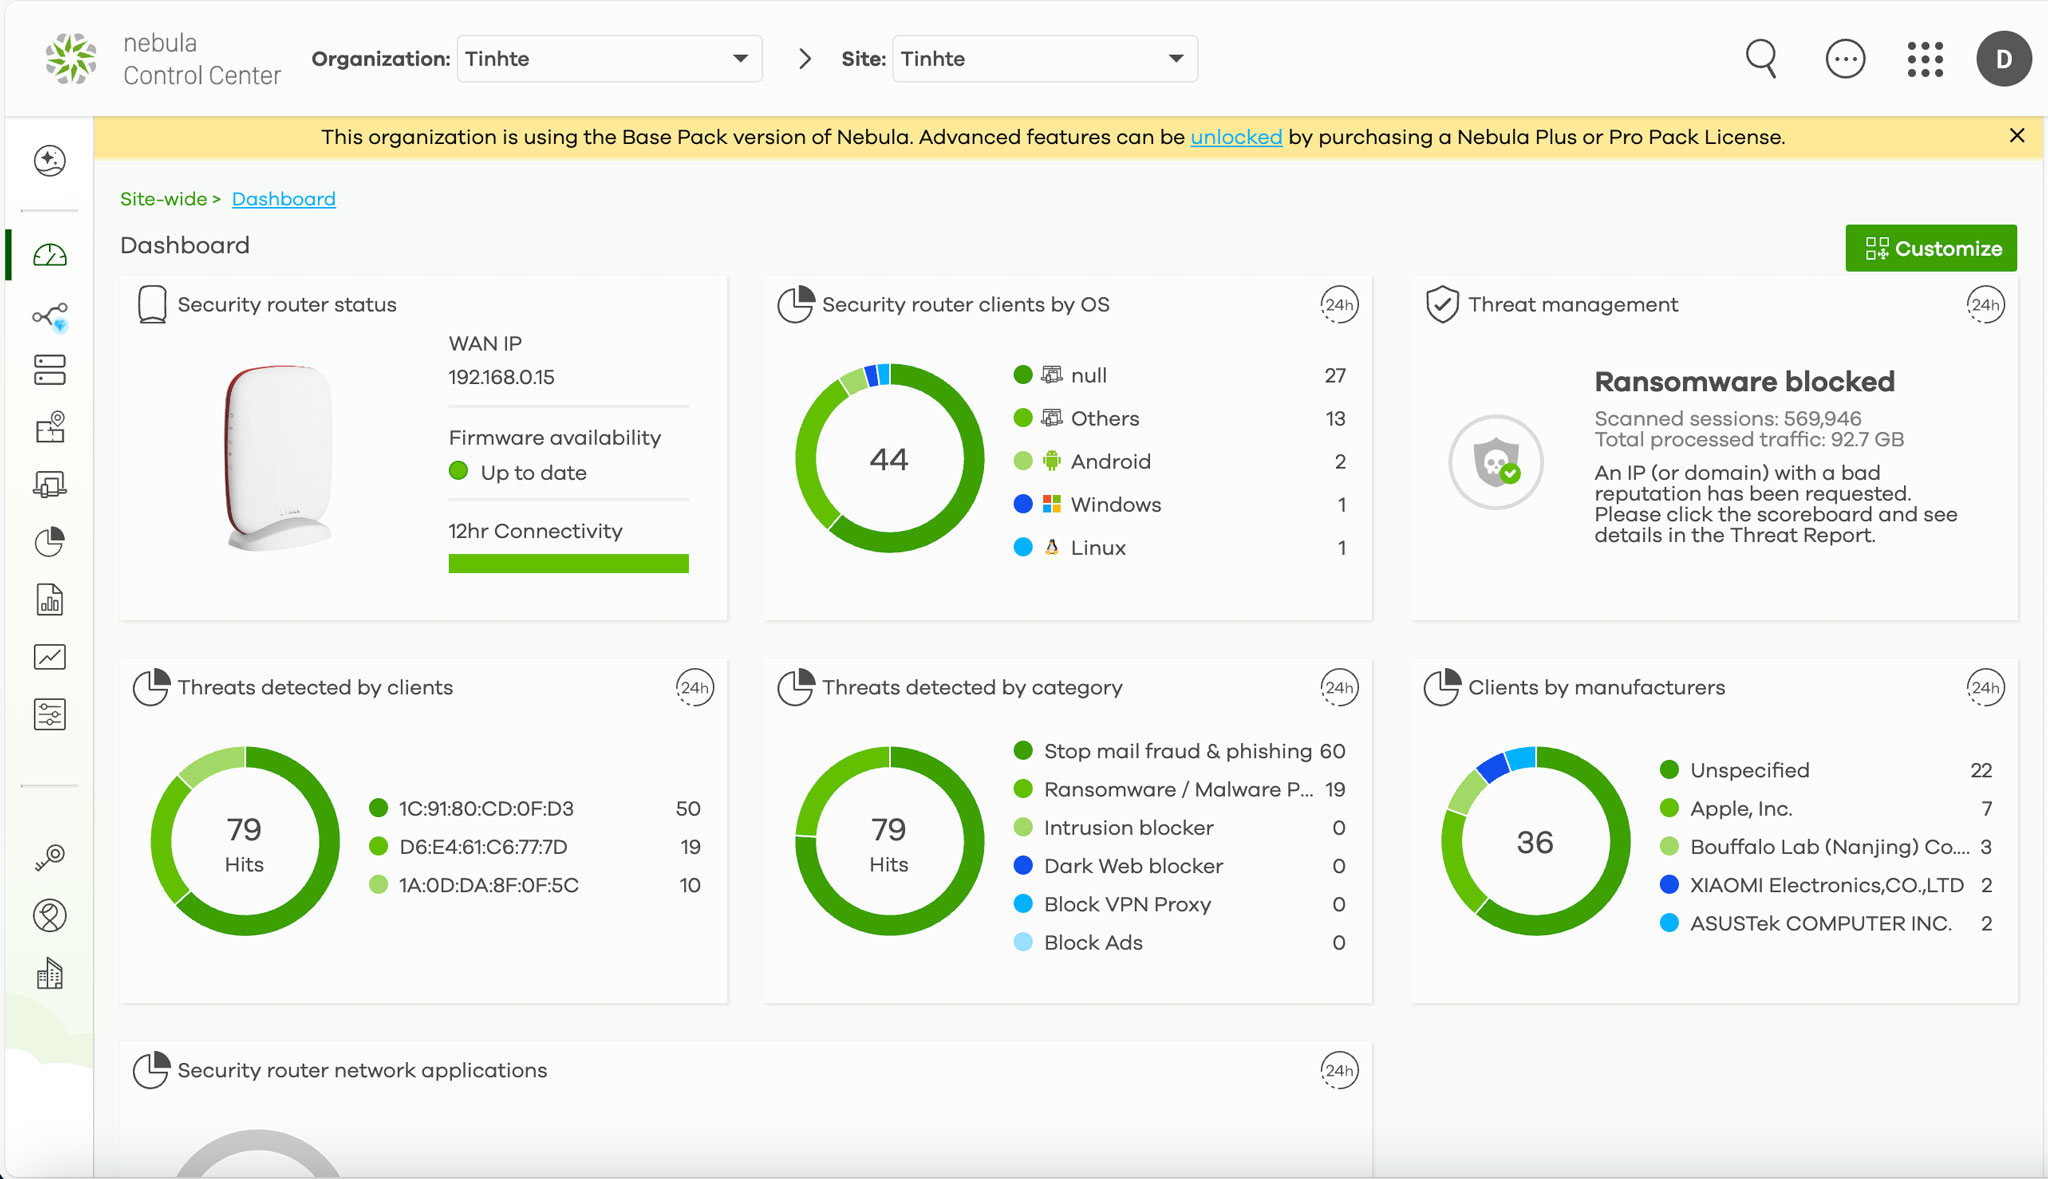
Task: Click the AI assistant sparkle sidebar icon
Action: pos(50,160)
